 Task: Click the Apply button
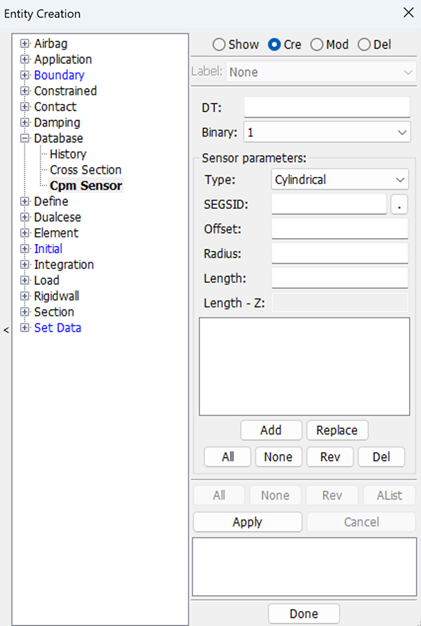click(x=247, y=522)
